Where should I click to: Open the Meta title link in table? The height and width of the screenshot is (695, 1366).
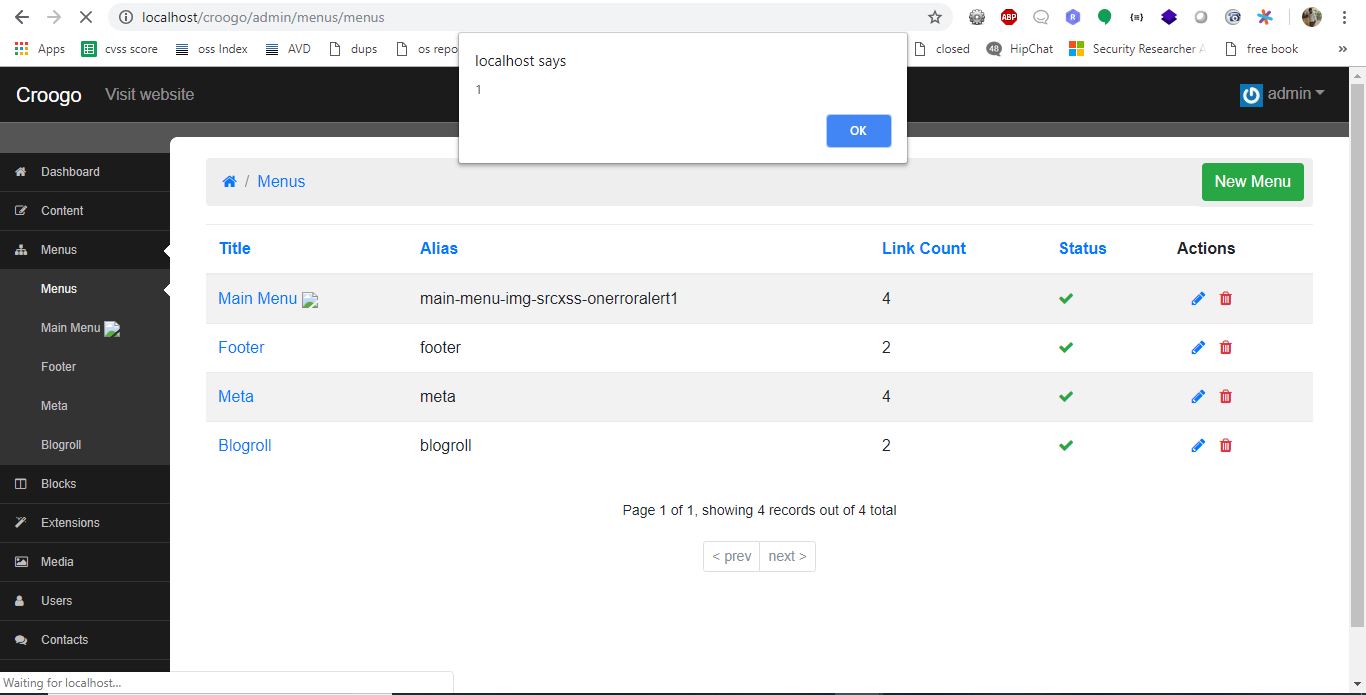click(x=236, y=397)
